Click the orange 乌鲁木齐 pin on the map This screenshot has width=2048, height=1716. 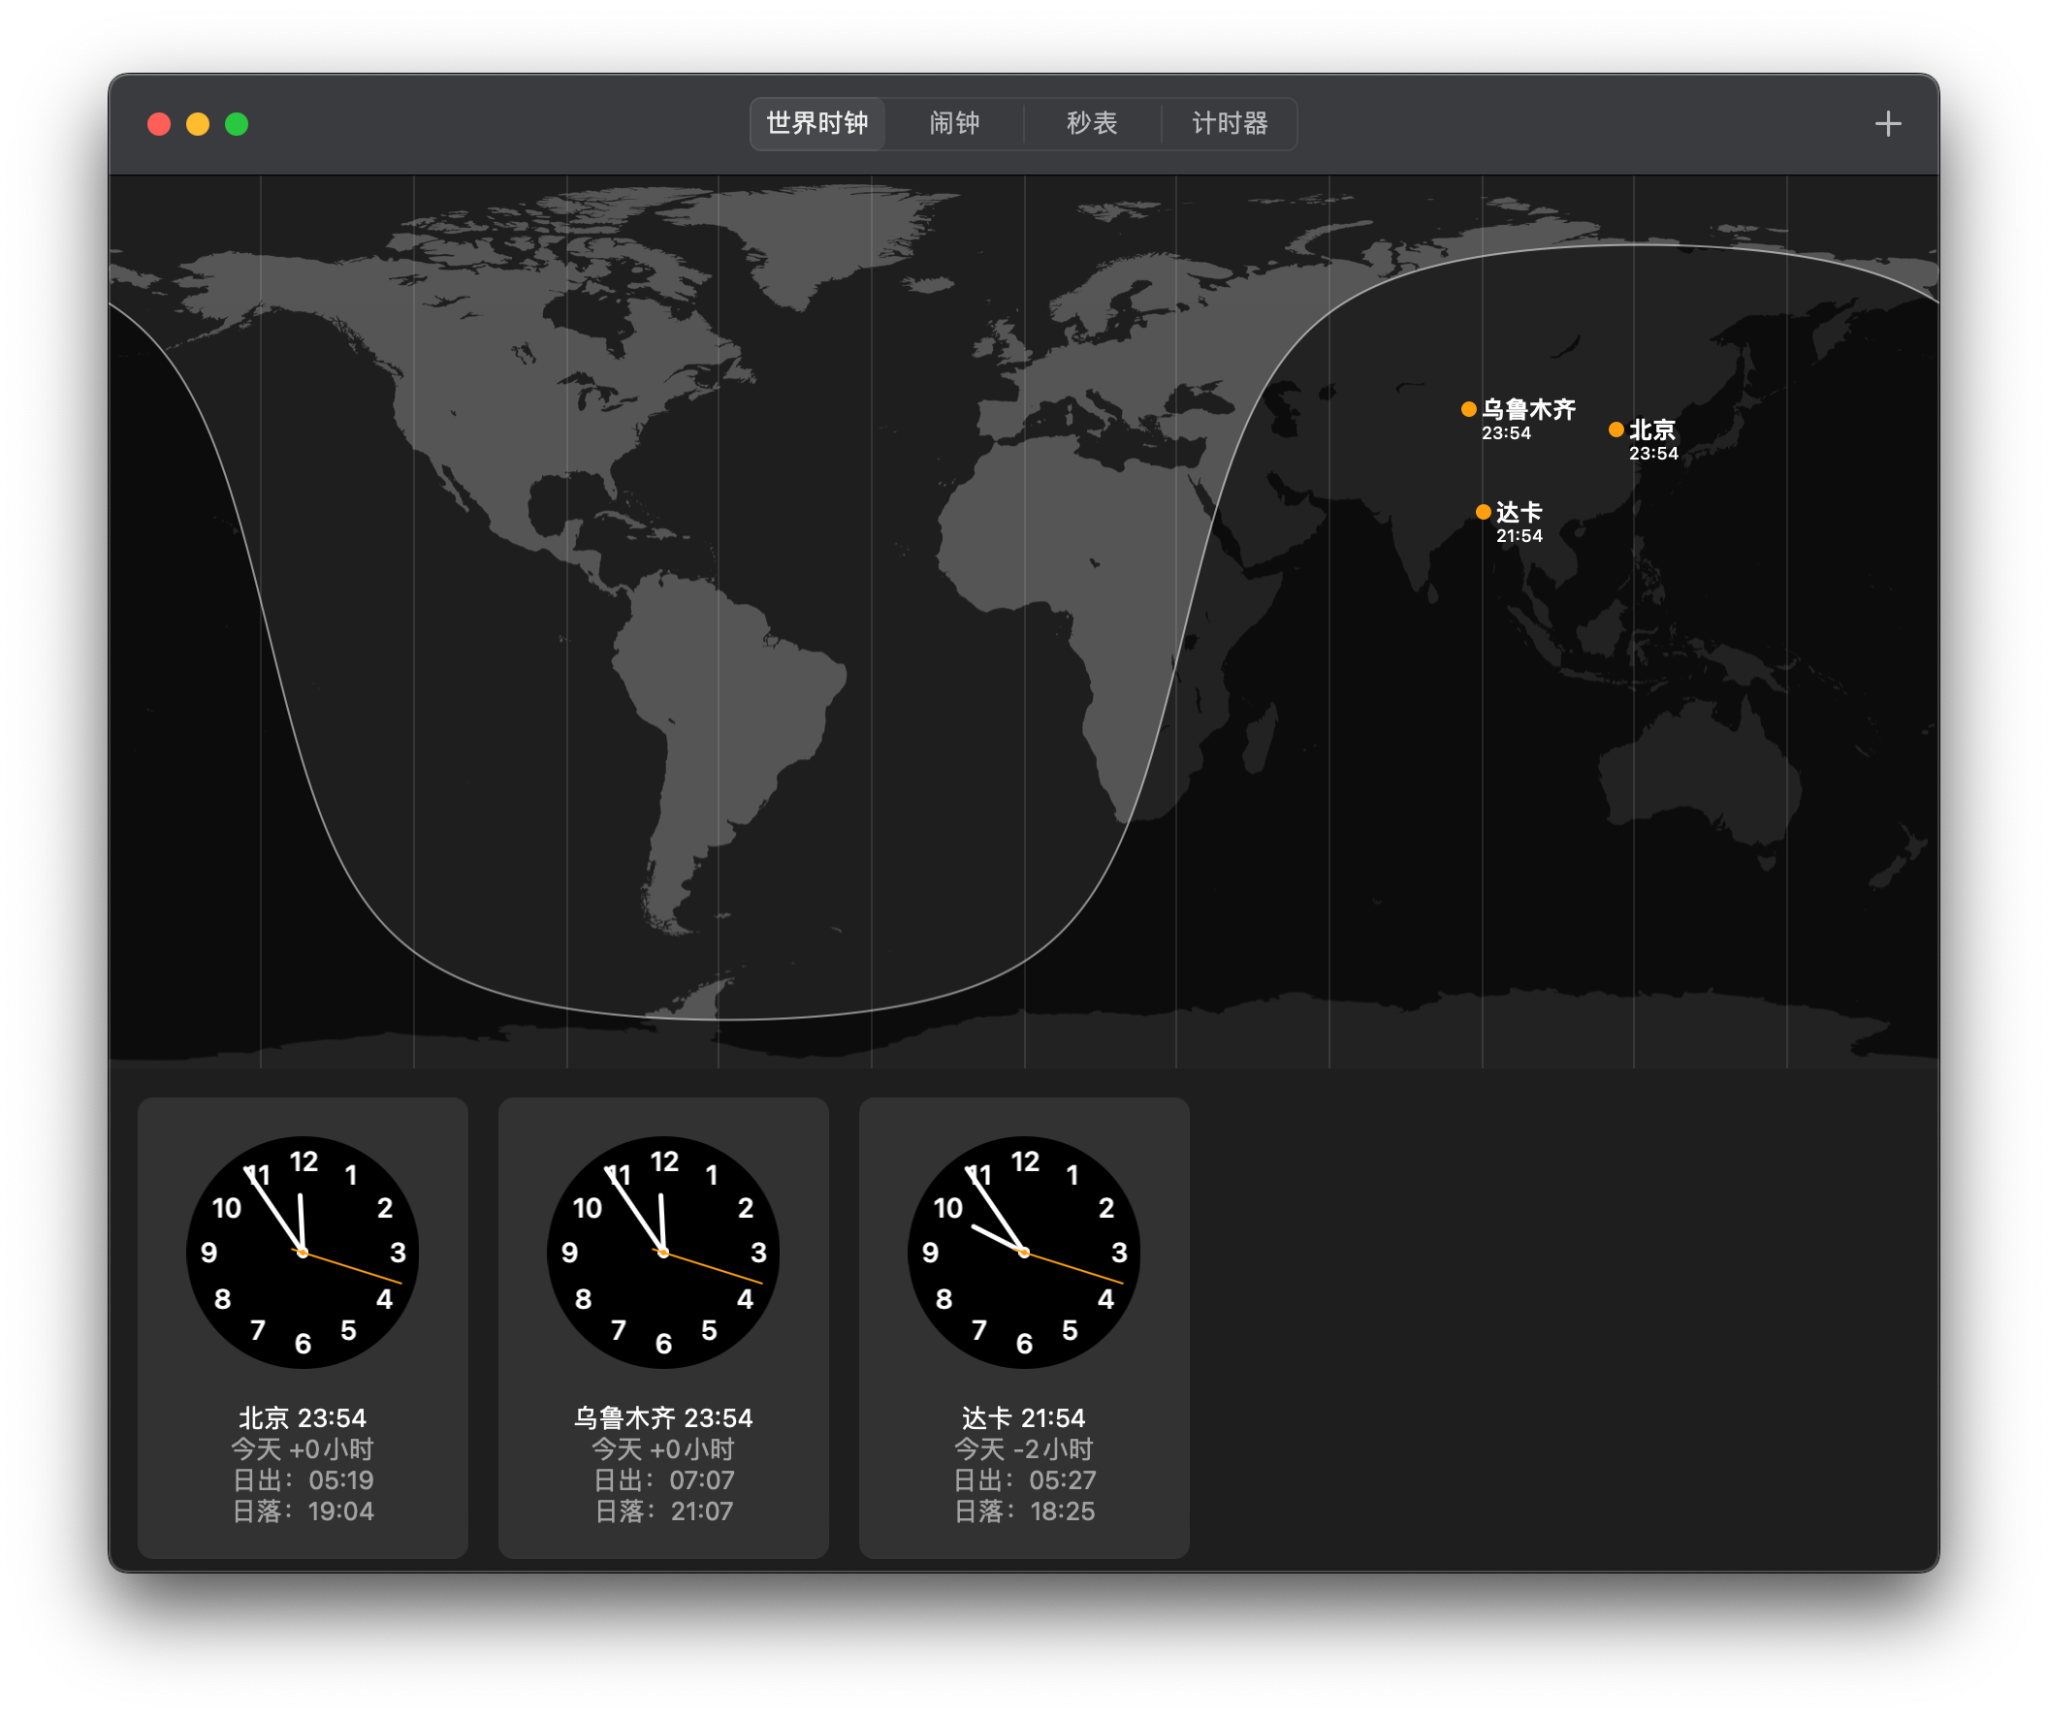(1469, 409)
